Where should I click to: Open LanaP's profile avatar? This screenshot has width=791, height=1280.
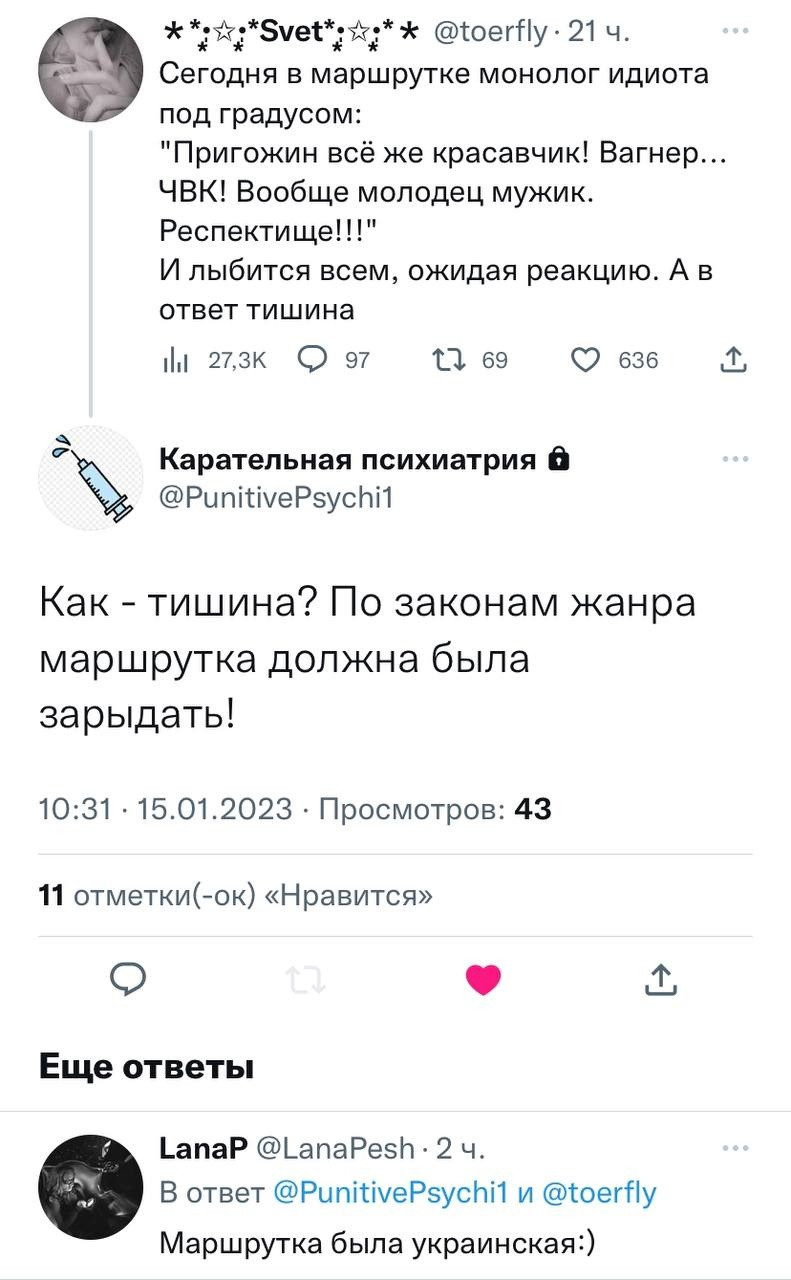click(x=91, y=1187)
